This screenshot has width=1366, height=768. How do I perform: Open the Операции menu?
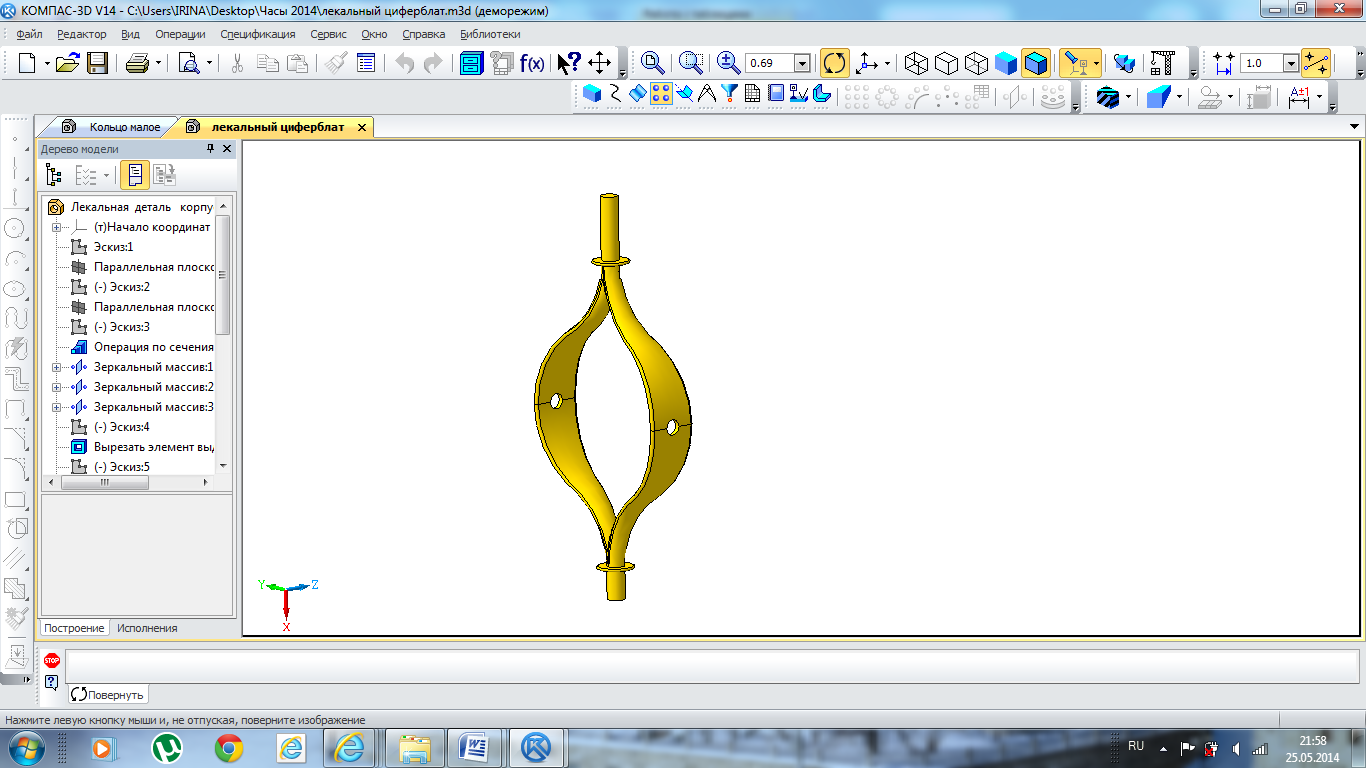click(180, 34)
